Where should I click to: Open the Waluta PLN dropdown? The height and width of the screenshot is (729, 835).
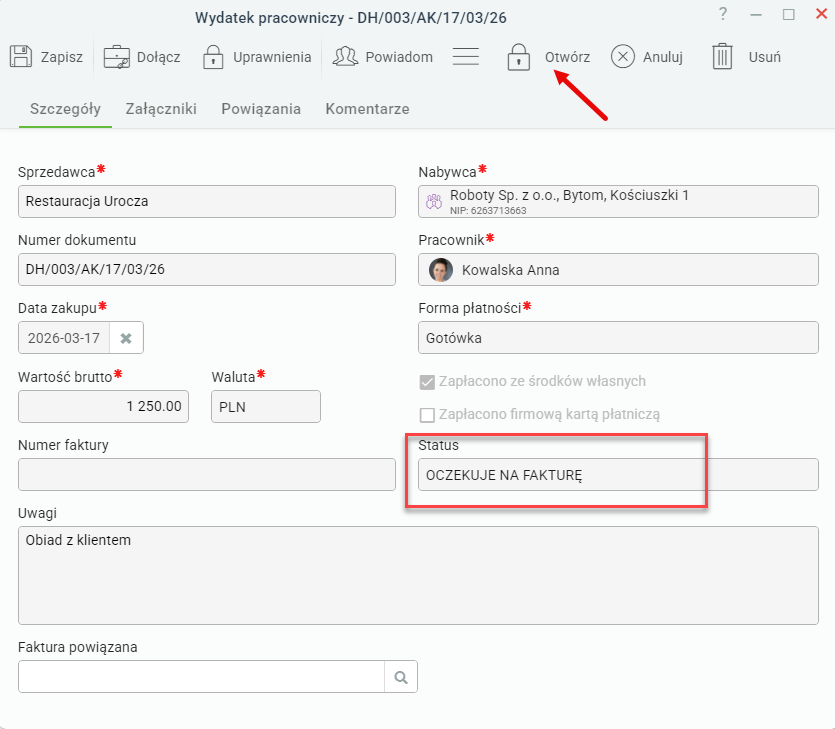pos(266,407)
